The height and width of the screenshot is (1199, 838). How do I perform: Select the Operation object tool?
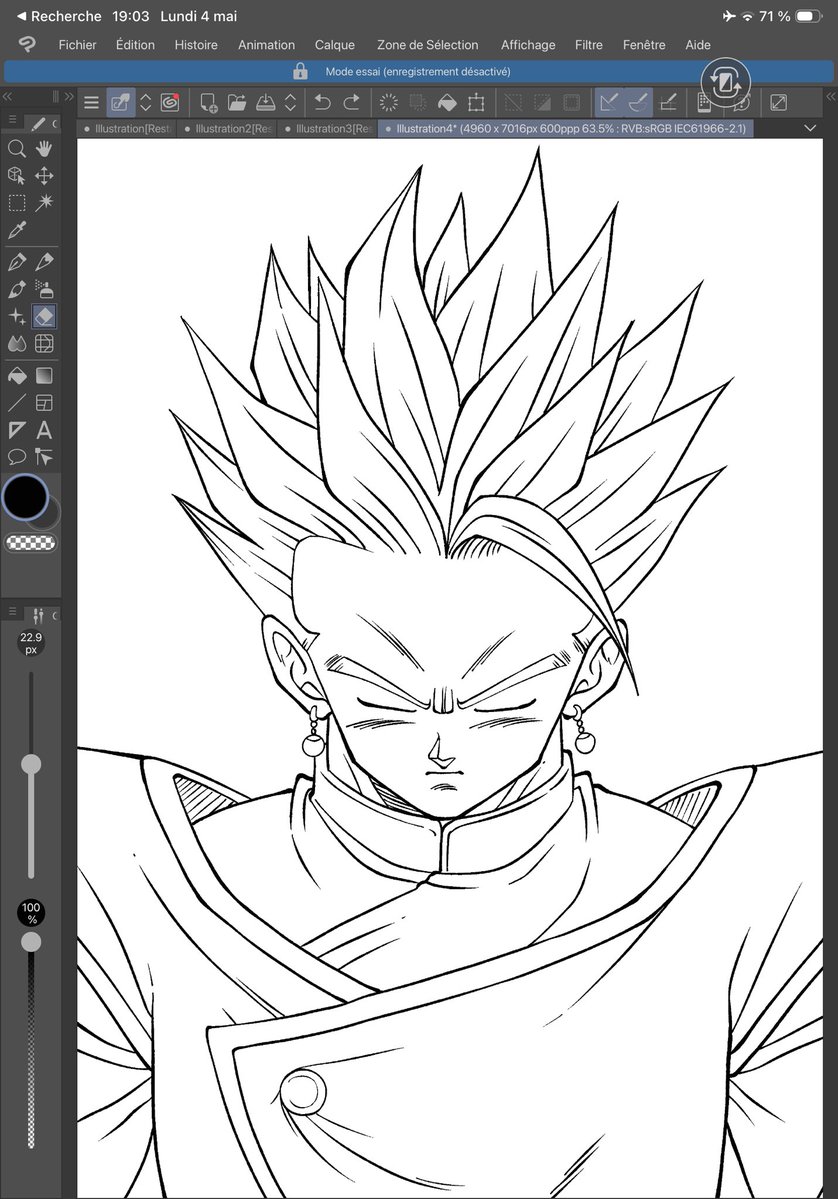click(17, 176)
